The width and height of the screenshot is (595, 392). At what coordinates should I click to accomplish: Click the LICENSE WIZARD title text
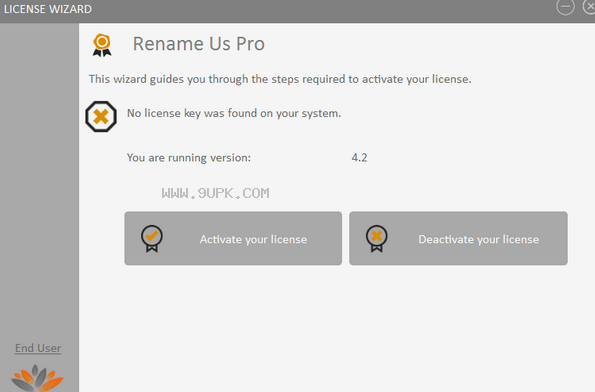pyautogui.click(x=48, y=9)
